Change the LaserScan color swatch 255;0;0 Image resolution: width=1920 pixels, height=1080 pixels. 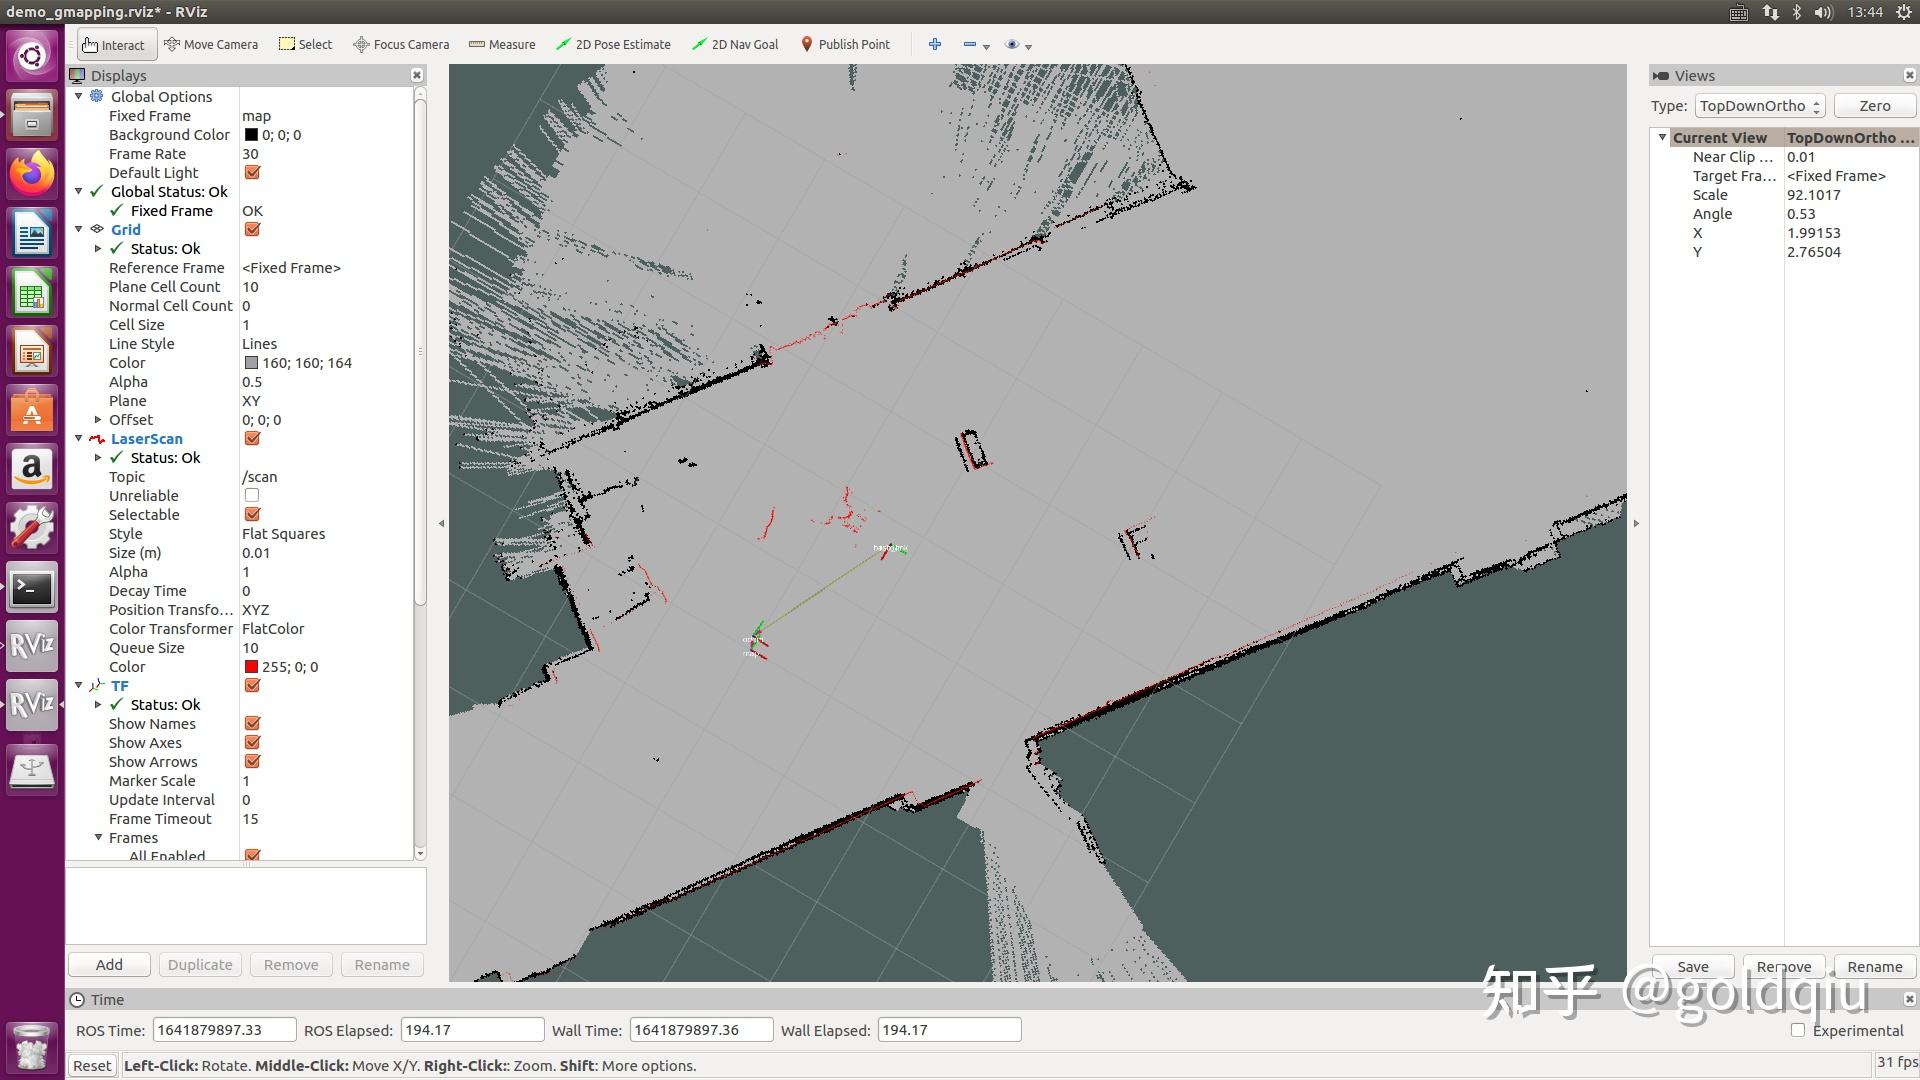pyautogui.click(x=252, y=666)
